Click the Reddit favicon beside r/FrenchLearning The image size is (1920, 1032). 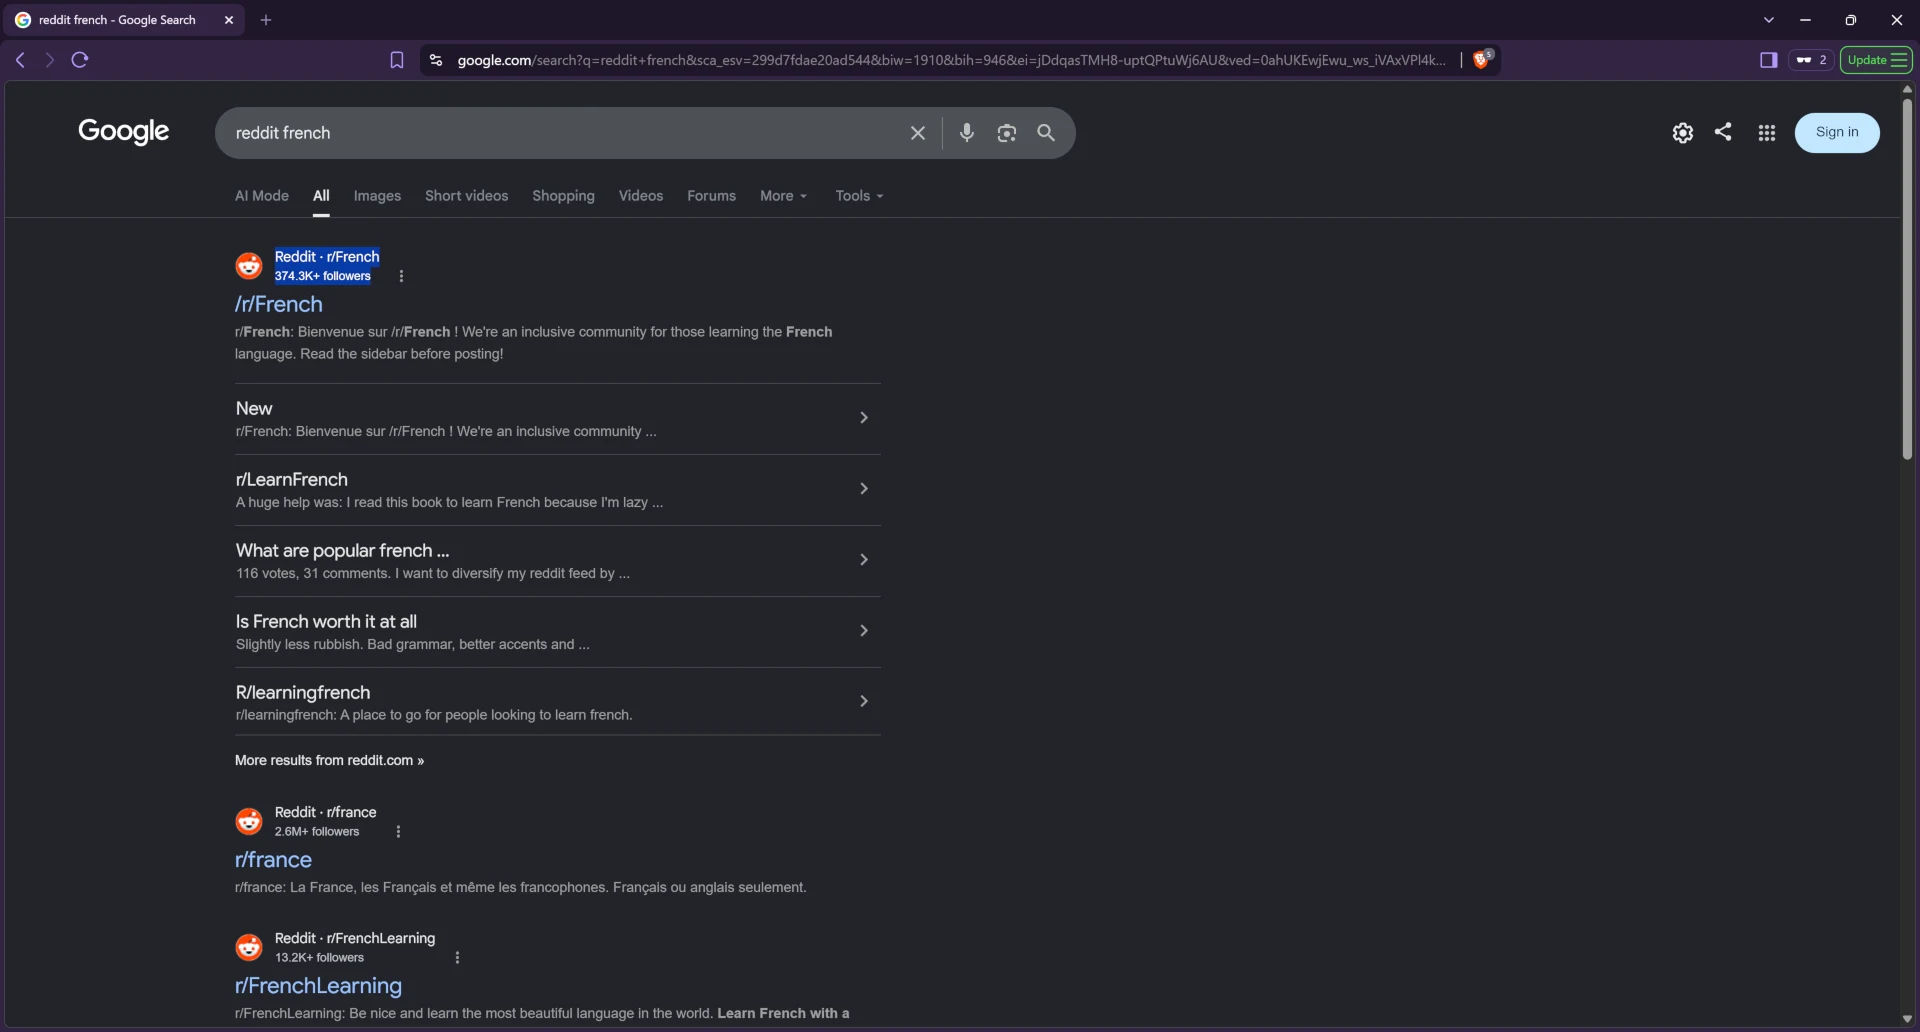[249, 948]
